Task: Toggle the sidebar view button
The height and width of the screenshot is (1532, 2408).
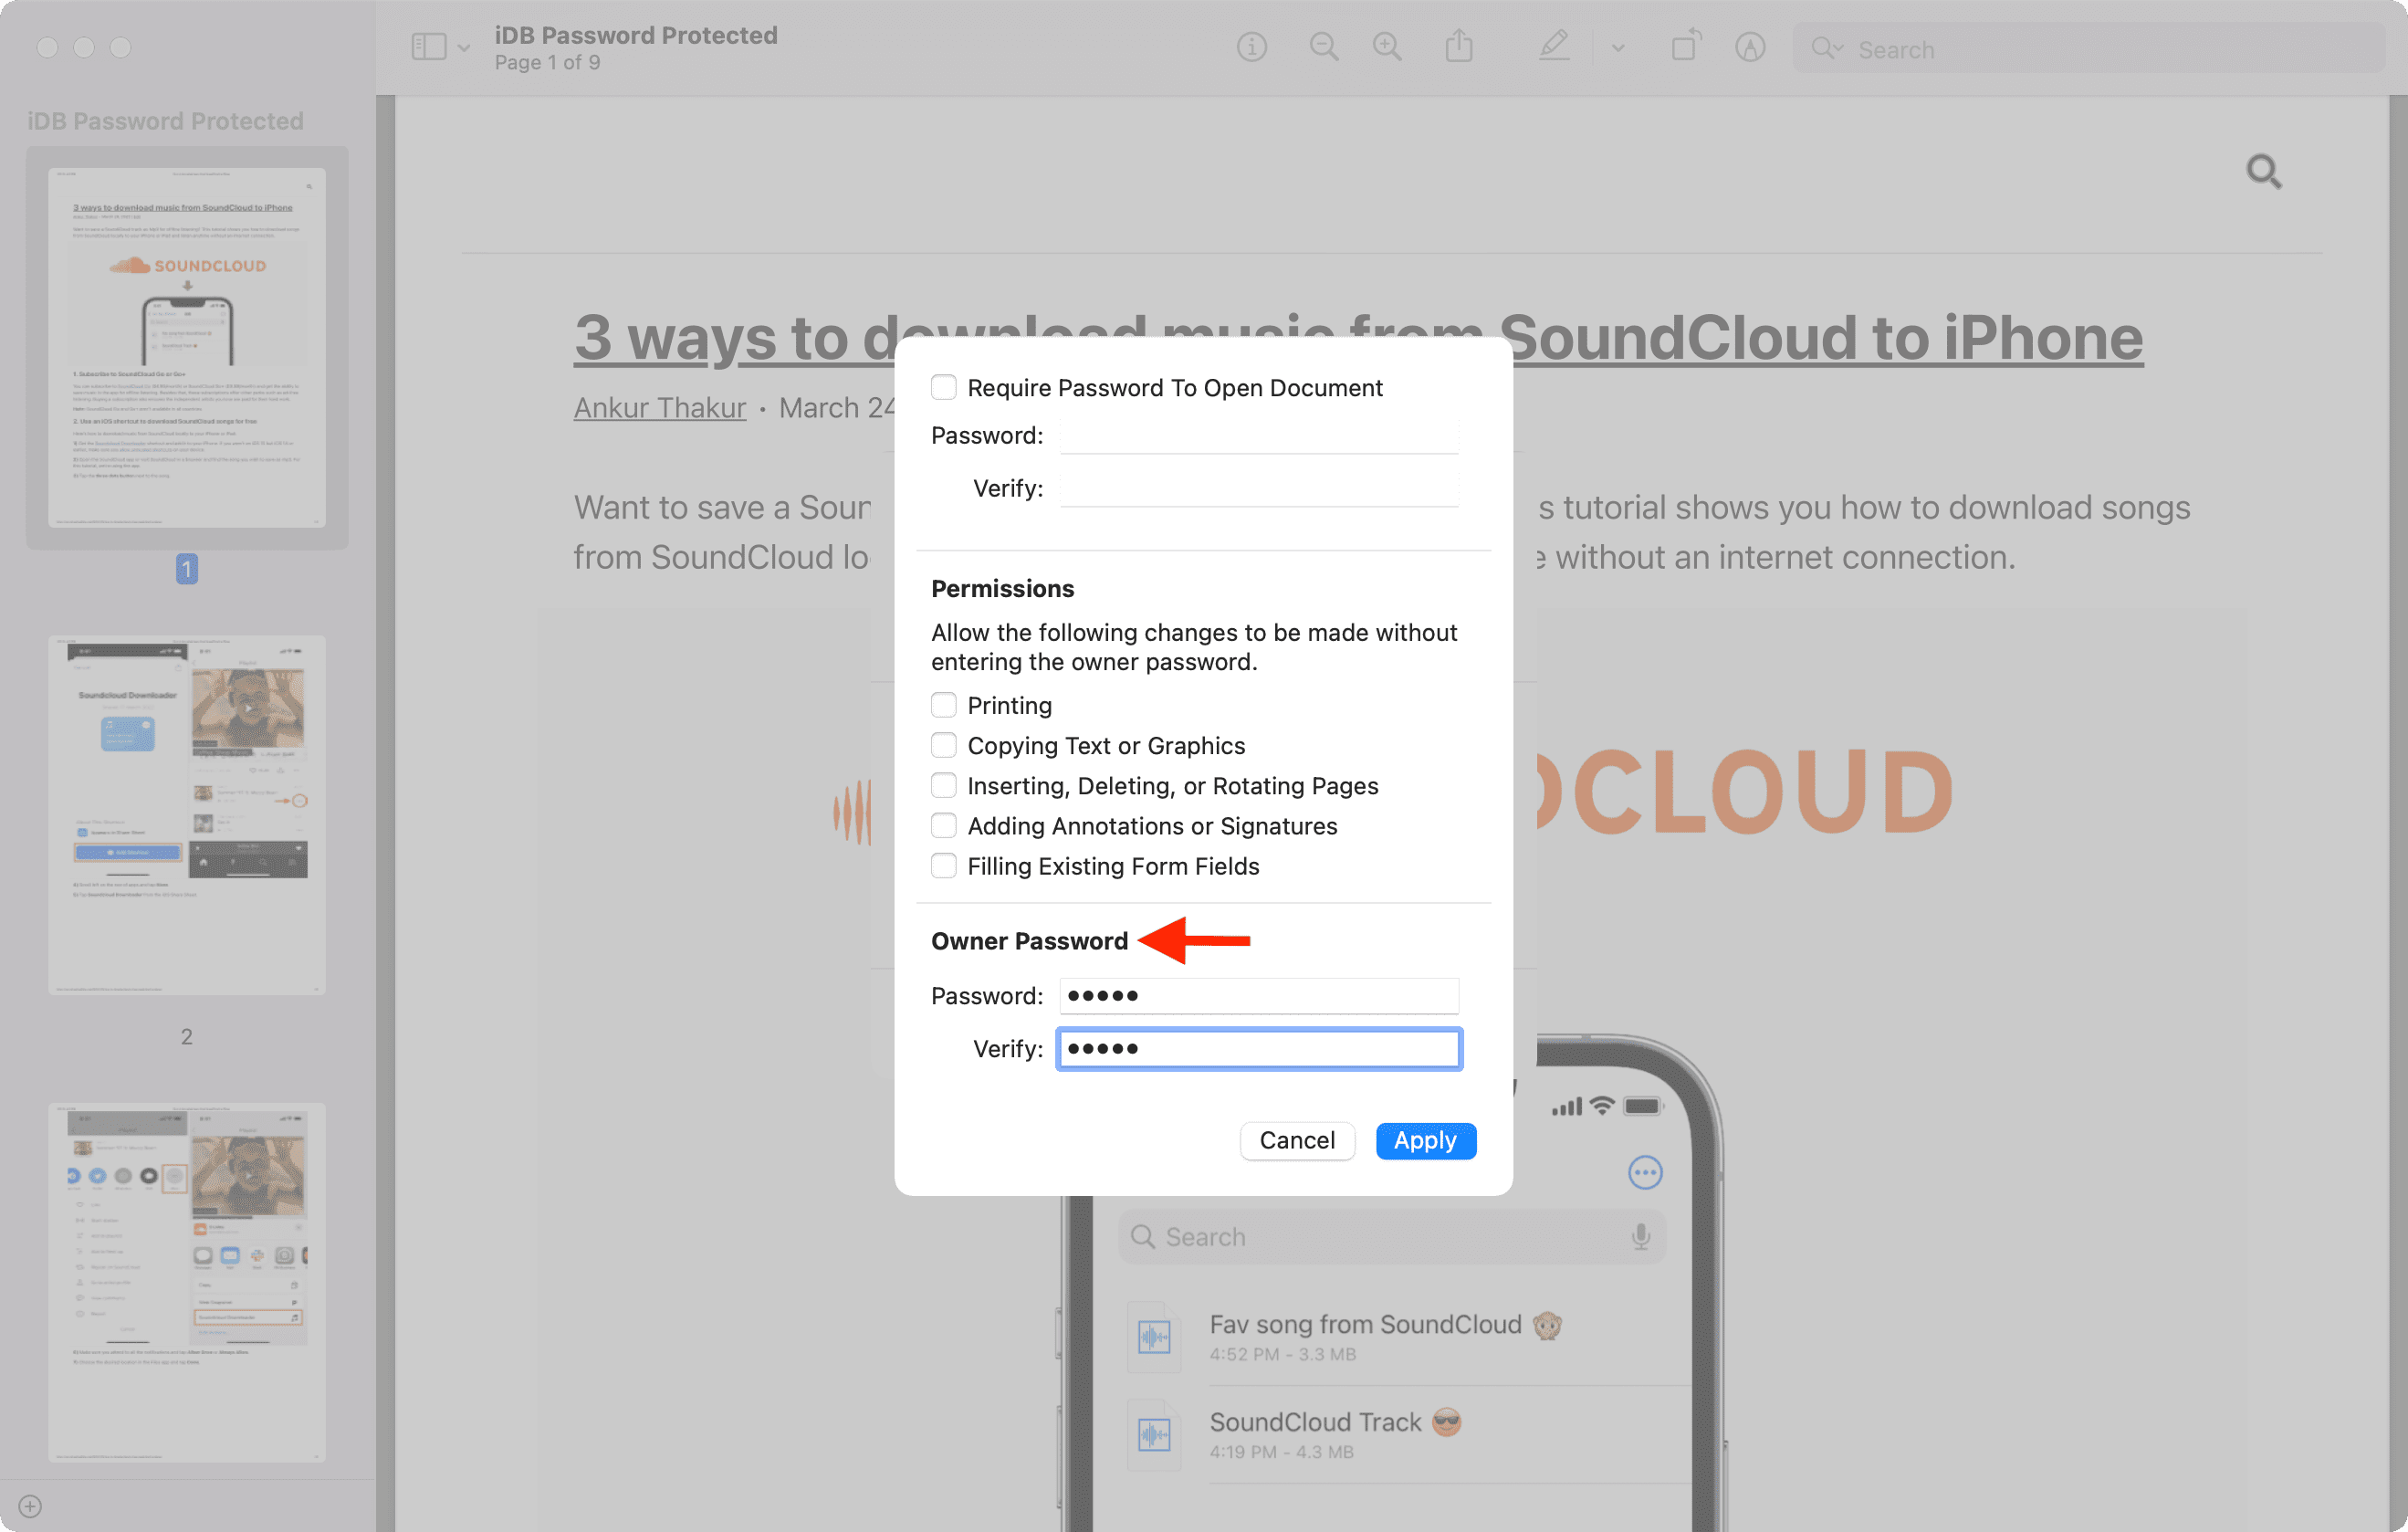Action: 428,47
